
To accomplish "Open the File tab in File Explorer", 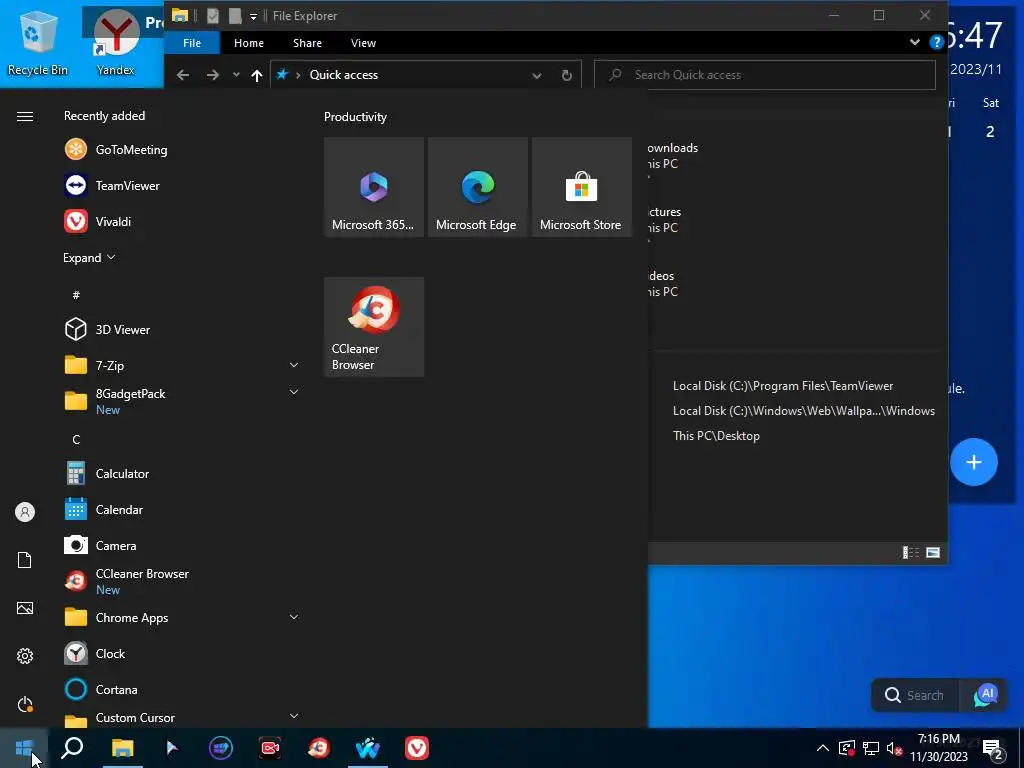I will [x=192, y=43].
